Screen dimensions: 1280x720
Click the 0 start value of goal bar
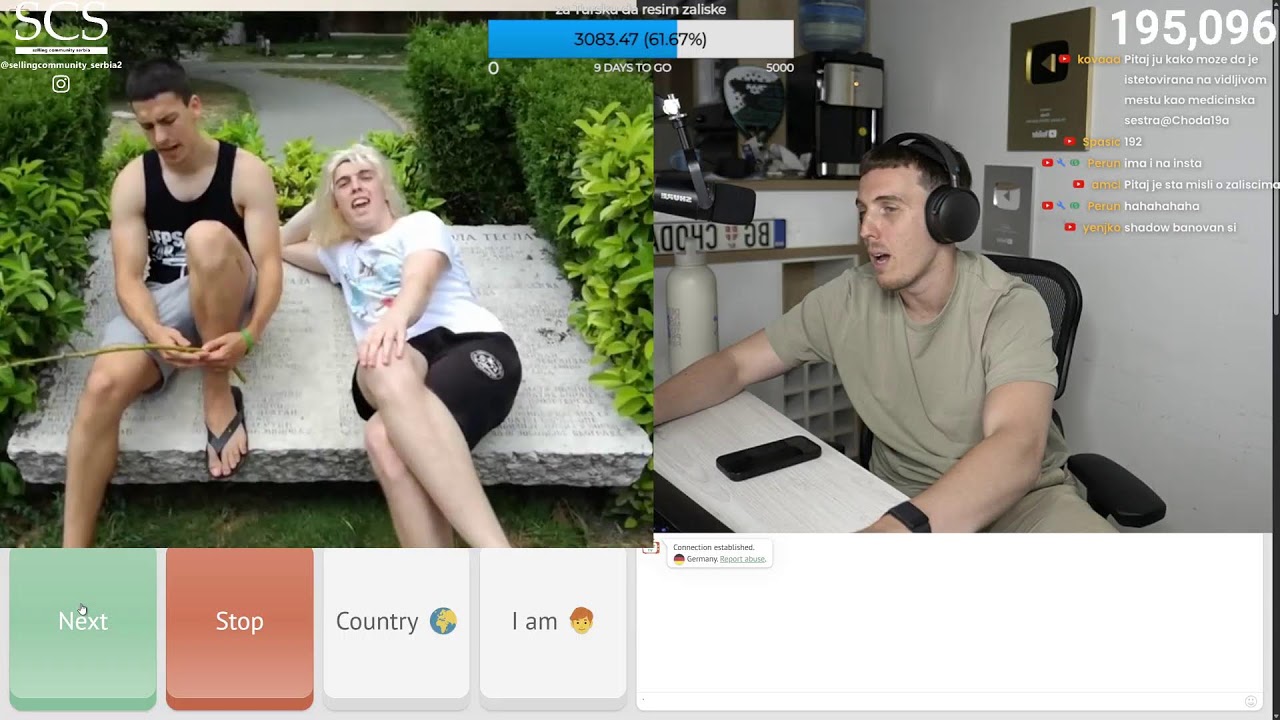[493, 68]
